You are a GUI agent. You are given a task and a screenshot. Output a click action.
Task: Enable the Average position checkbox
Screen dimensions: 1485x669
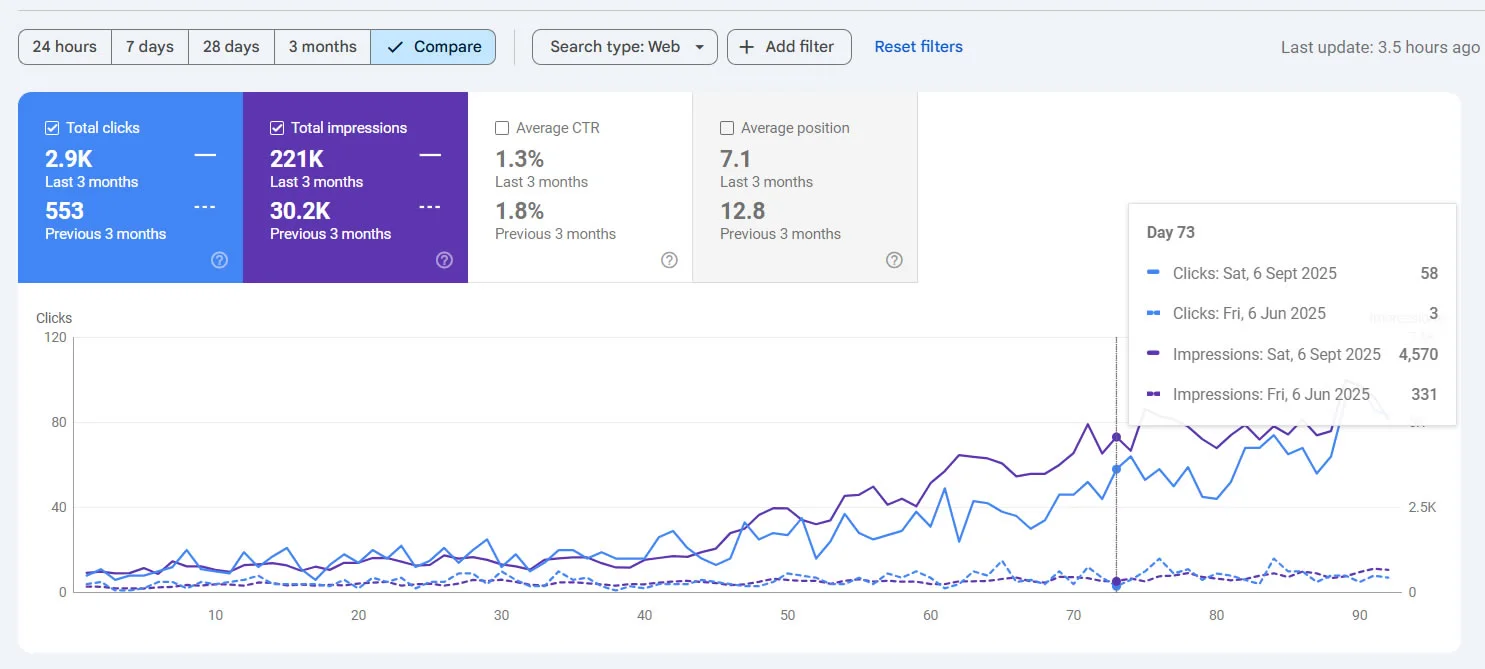[727, 127]
